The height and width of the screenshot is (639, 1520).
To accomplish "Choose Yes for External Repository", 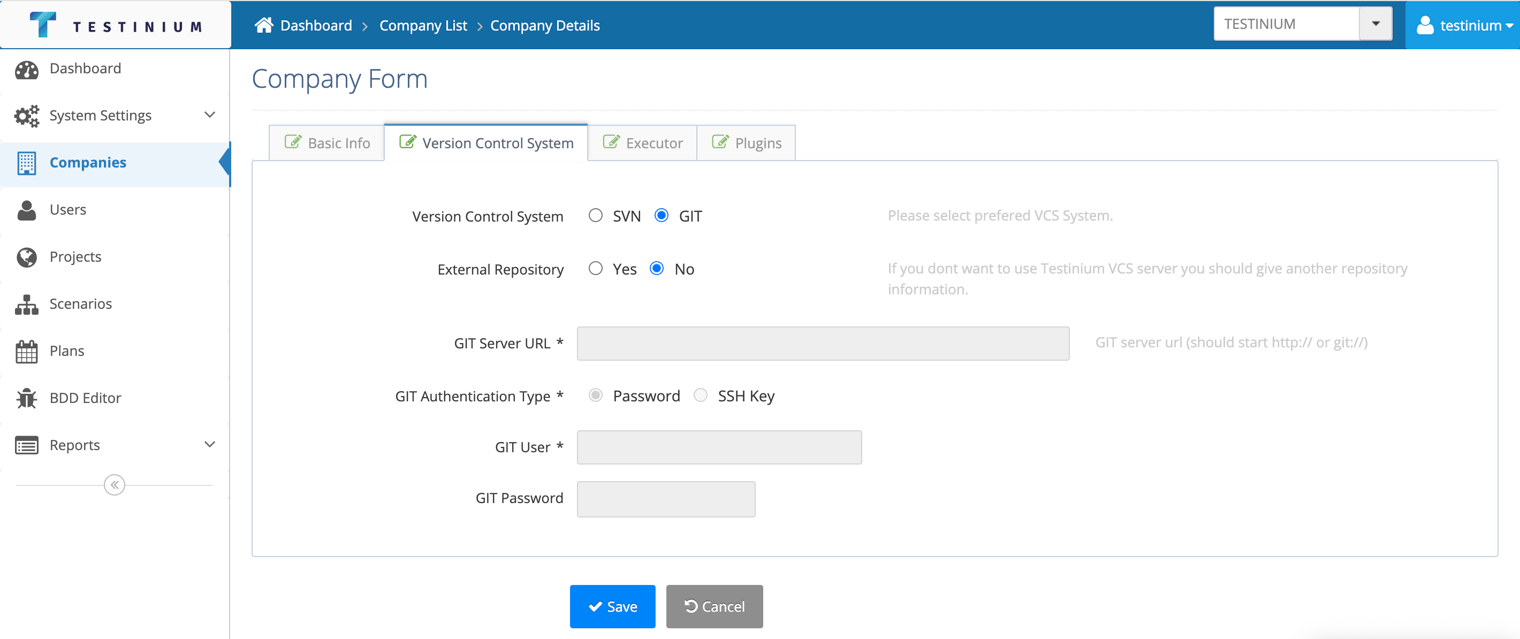I will (596, 268).
